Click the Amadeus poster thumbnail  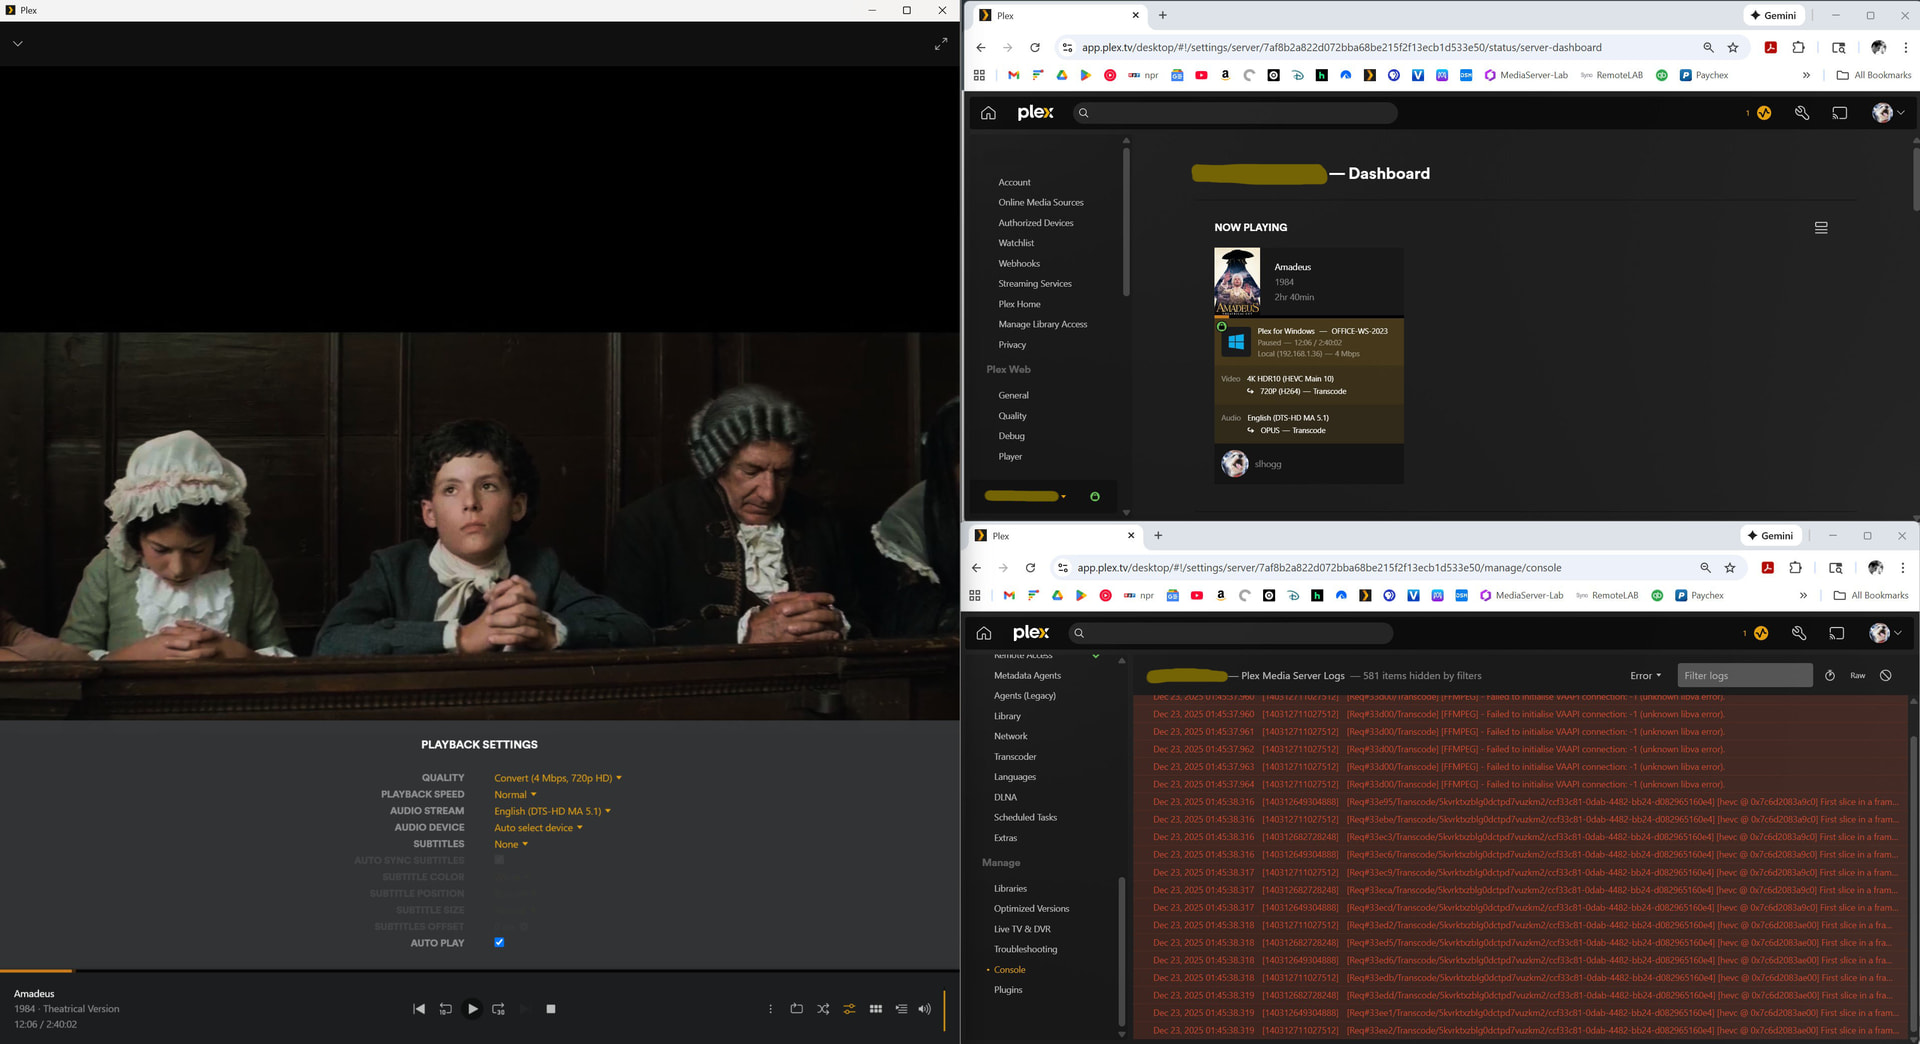pyautogui.click(x=1237, y=282)
